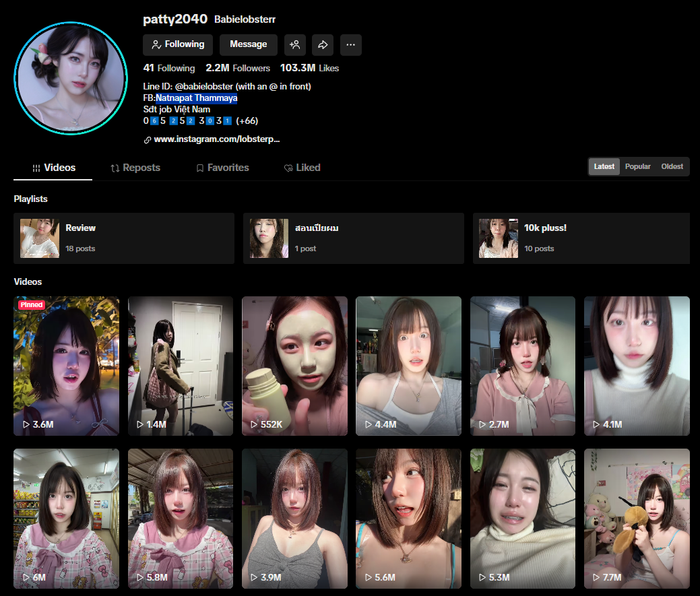The height and width of the screenshot is (596, 700).
Task: Switch to the Reposts tab
Action: click(x=135, y=168)
